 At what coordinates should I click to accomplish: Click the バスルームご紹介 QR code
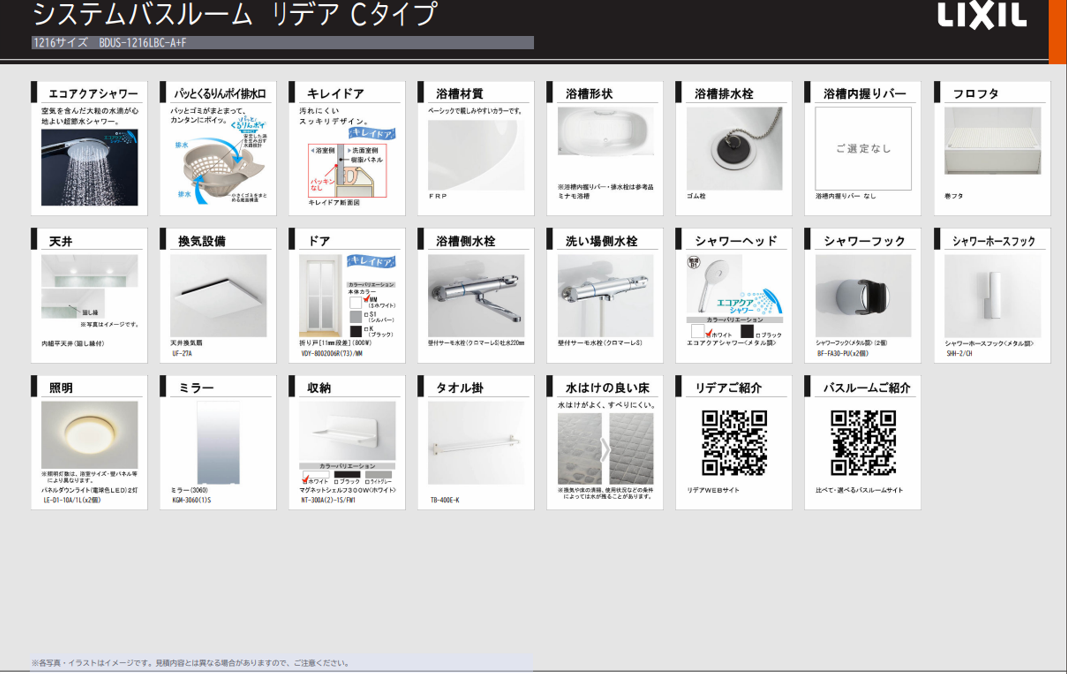862,442
